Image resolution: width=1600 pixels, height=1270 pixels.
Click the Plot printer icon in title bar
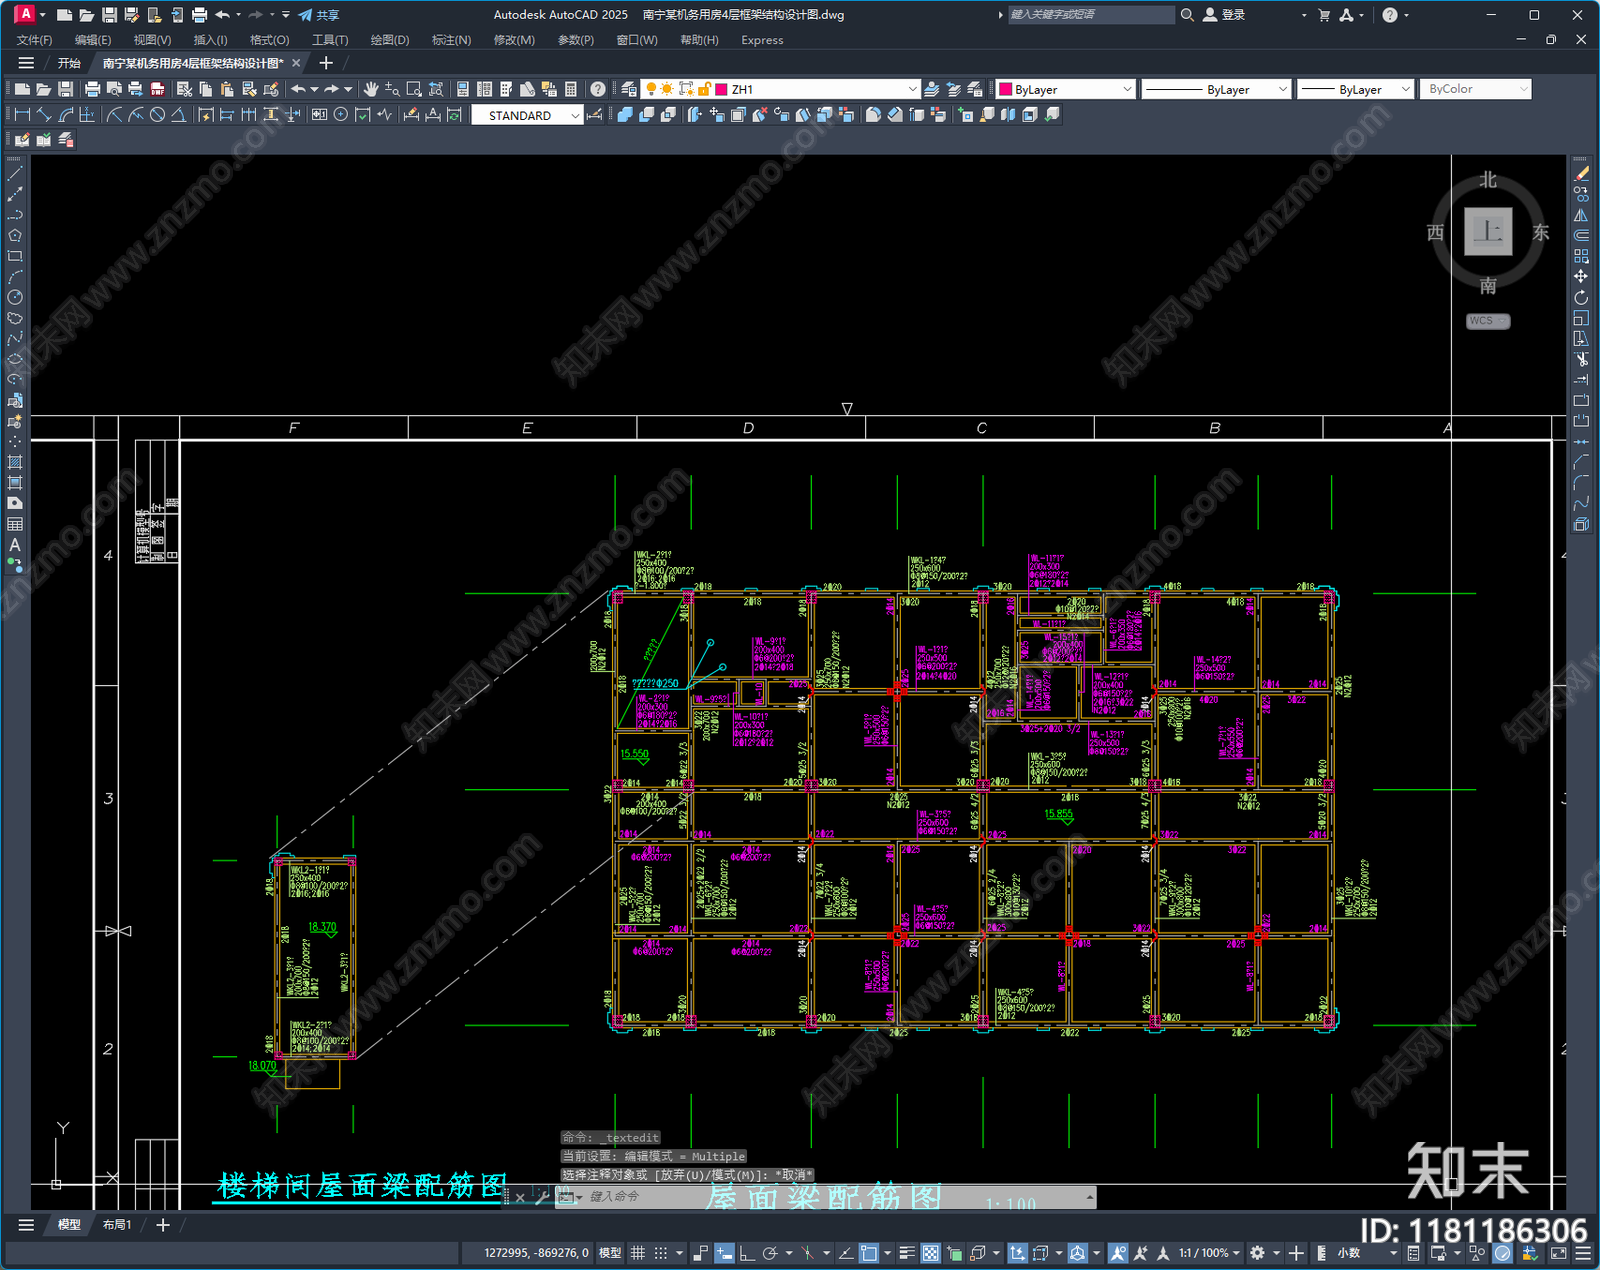[199, 15]
